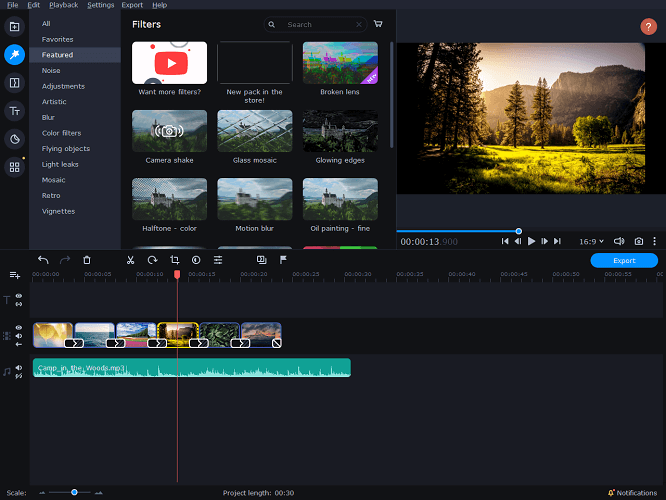666x500 pixels.
Task: Open the Import media tab icon
Action: coord(14,27)
